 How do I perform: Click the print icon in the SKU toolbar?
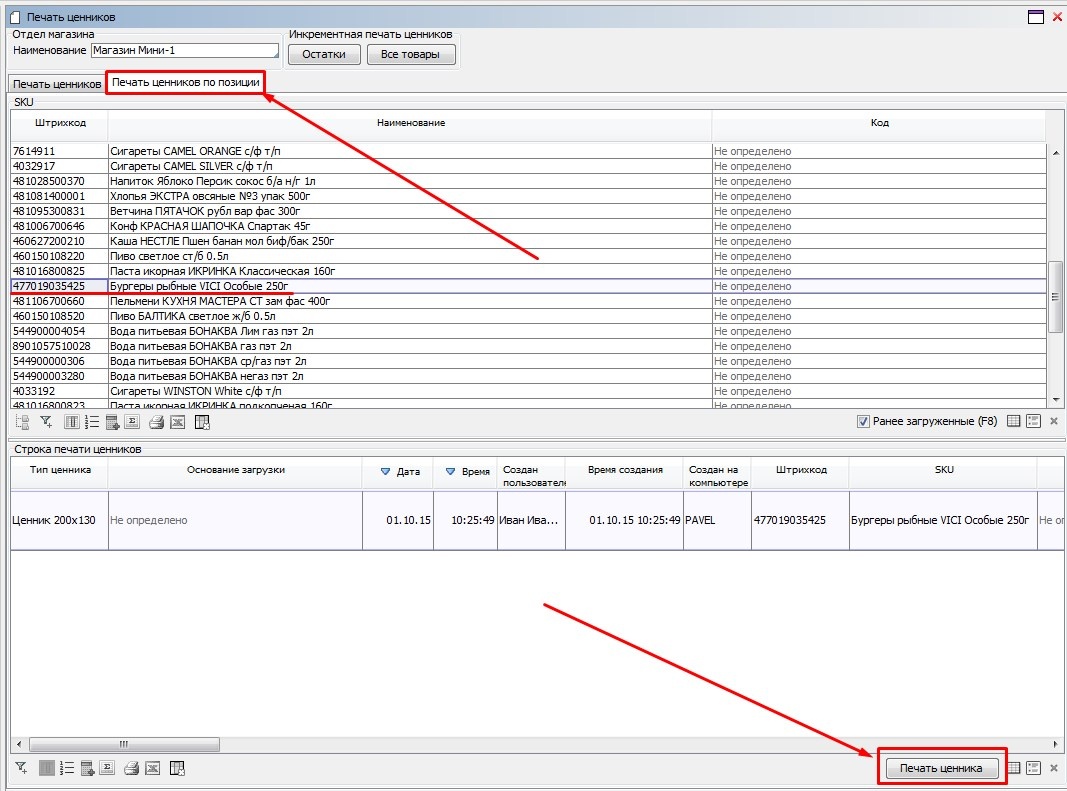[x=155, y=422]
